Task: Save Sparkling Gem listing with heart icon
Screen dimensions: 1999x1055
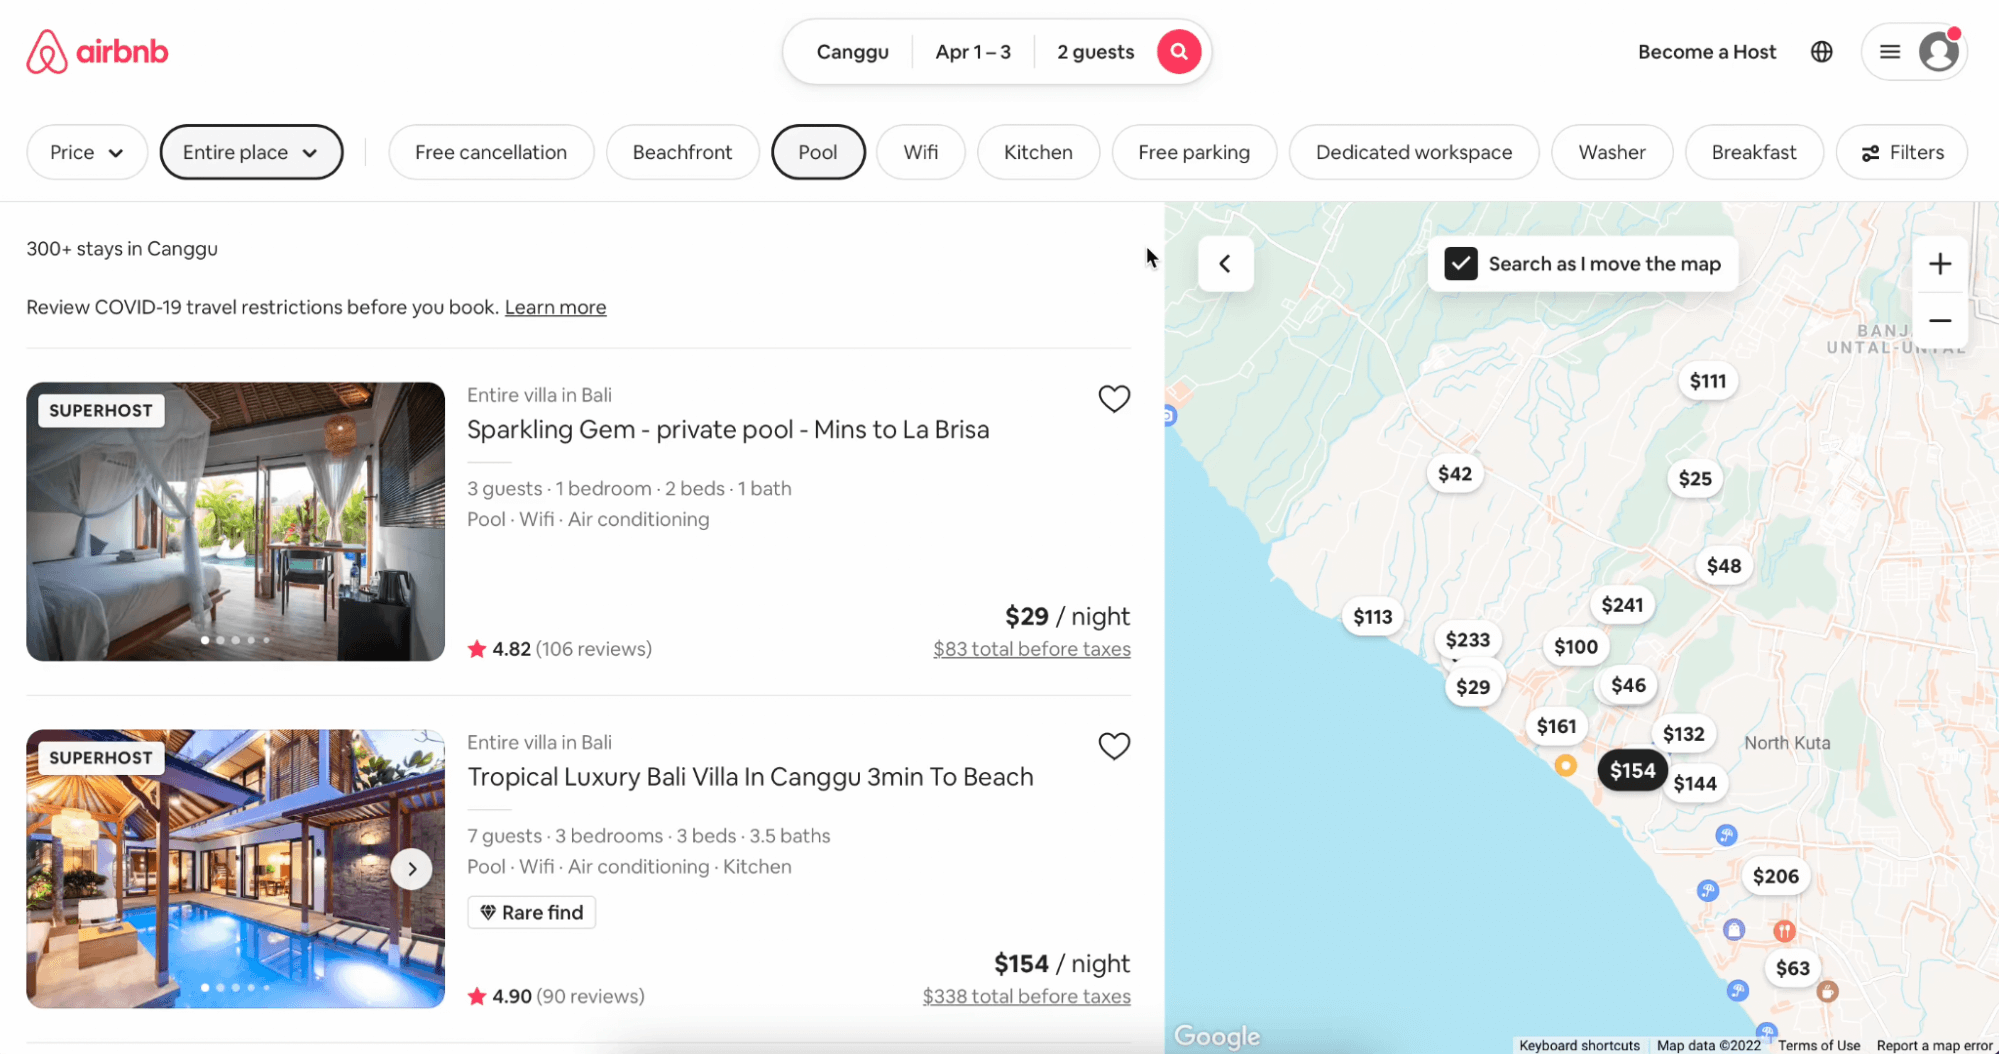Action: click(x=1114, y=399)
